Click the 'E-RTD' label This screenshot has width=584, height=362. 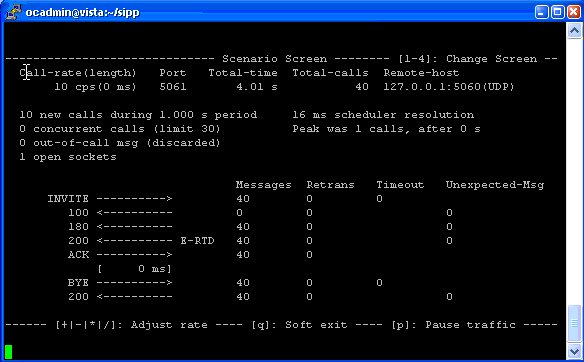pos(197,241)
